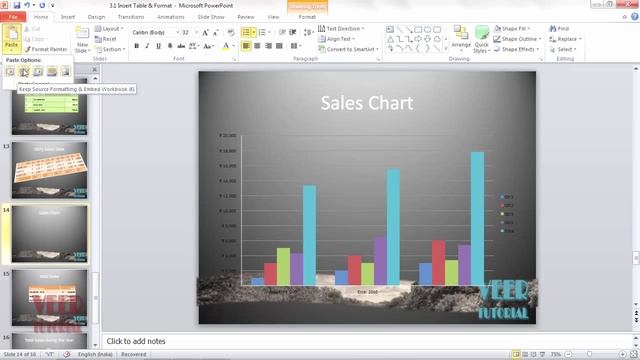Click the Quick Styles button
The width and height of the screenshot is (640, 360).
tap(482, 39)
